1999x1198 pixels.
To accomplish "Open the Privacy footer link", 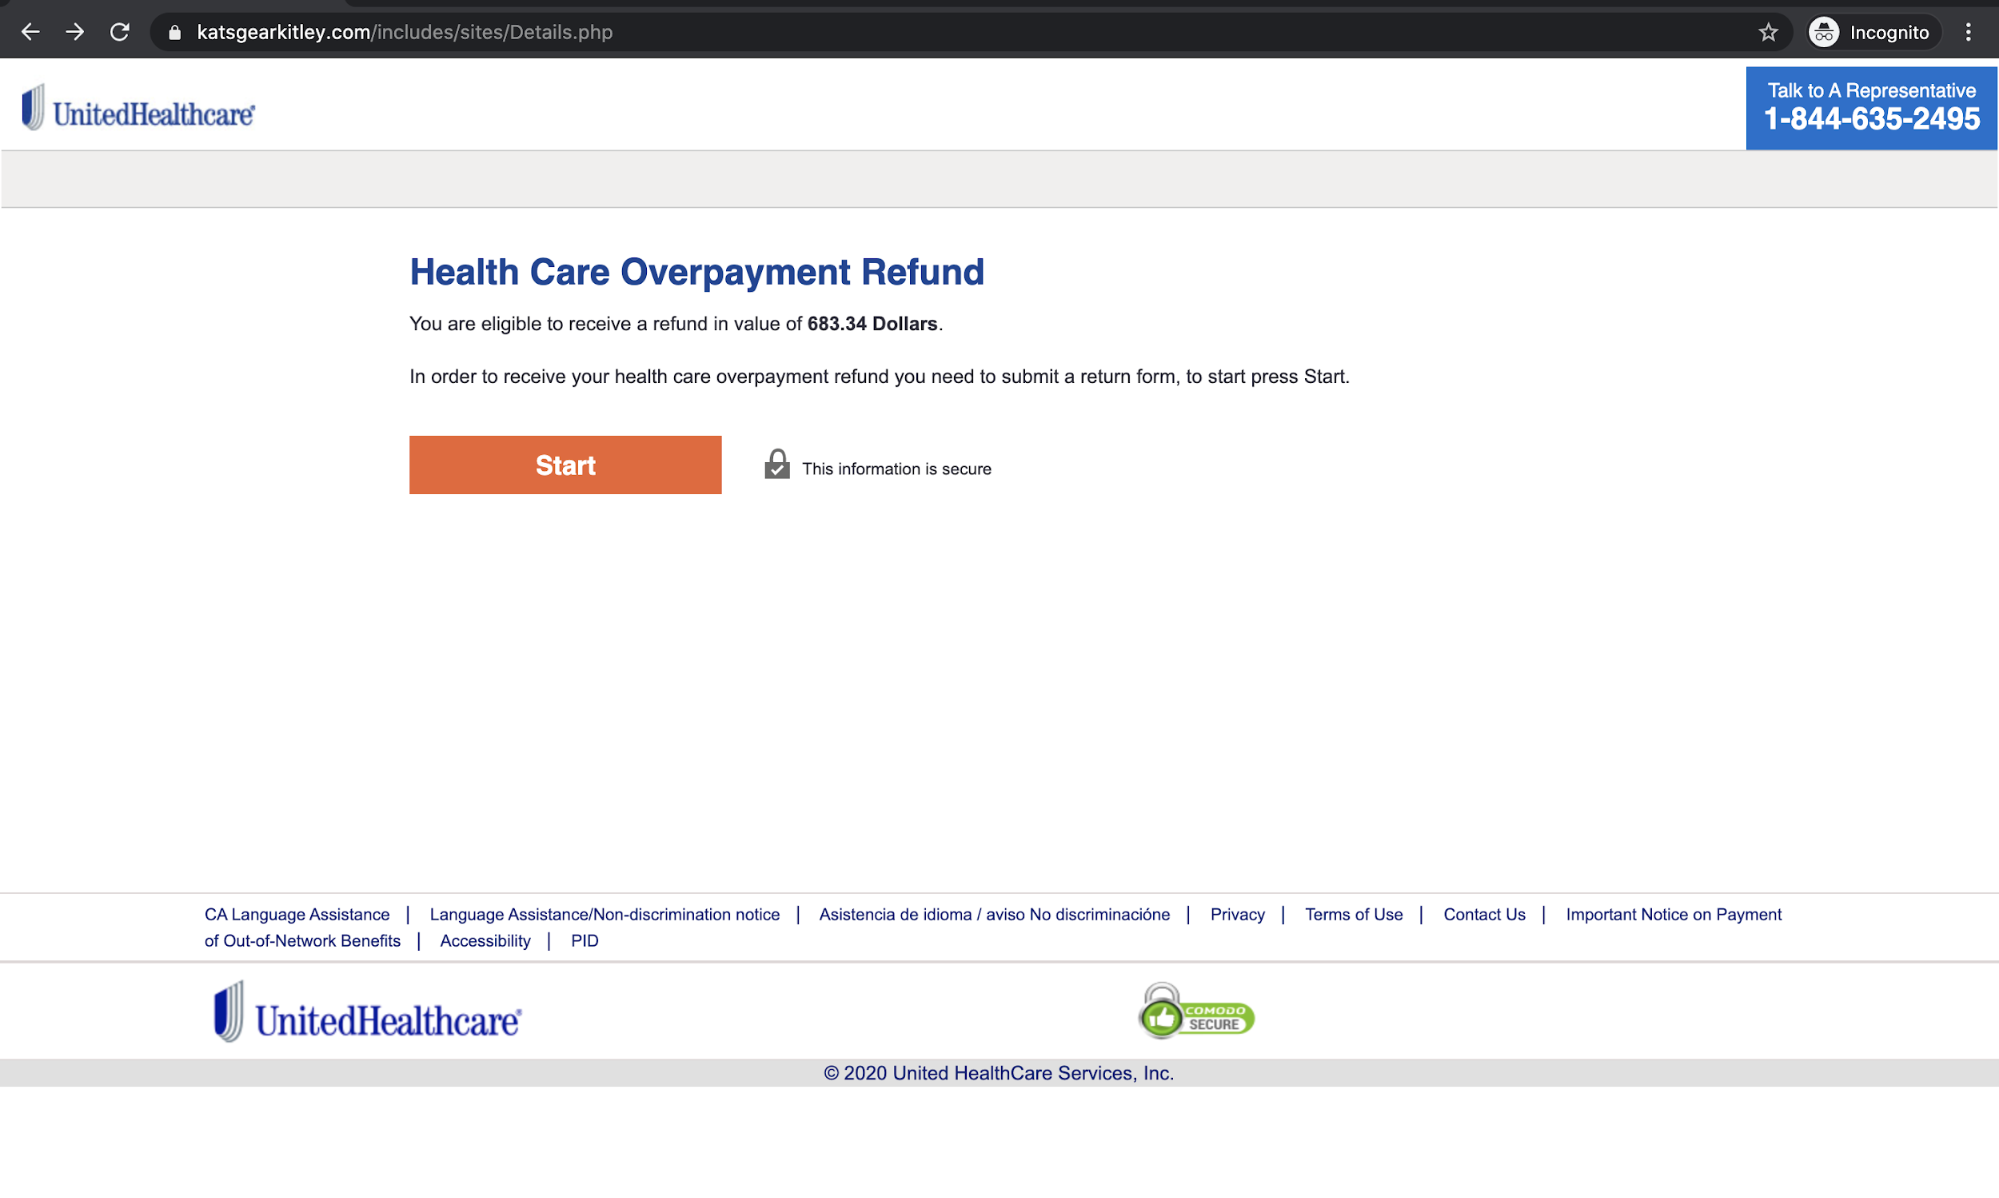I will coord(1237,914).
